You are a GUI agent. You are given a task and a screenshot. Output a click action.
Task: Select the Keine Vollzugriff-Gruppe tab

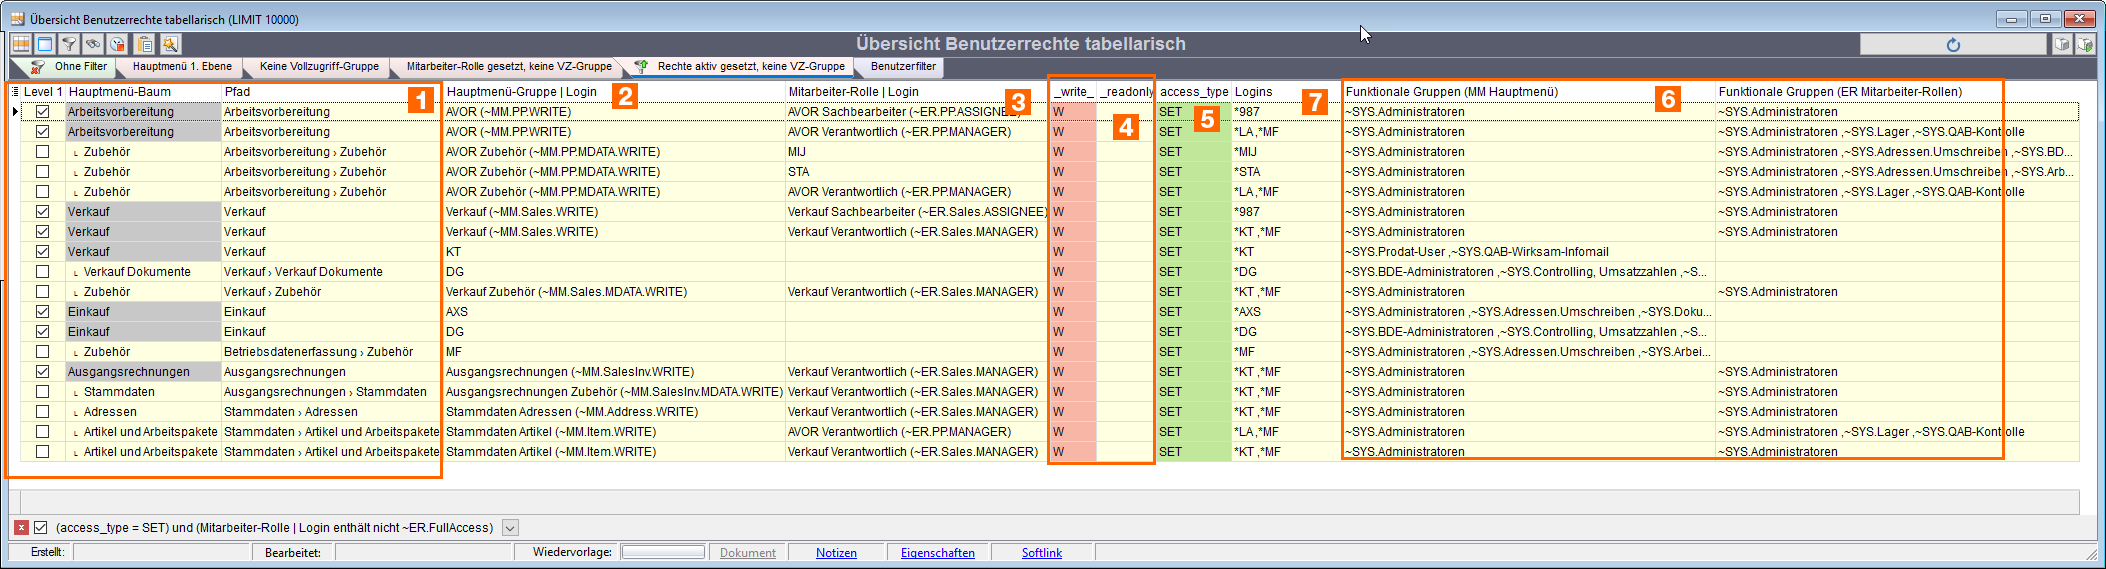tap(319, 67)
